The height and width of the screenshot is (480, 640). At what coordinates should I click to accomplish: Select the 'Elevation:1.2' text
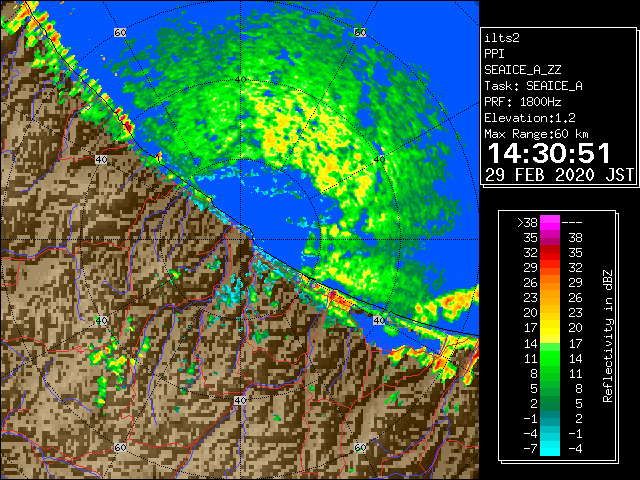tap(530, 118)
